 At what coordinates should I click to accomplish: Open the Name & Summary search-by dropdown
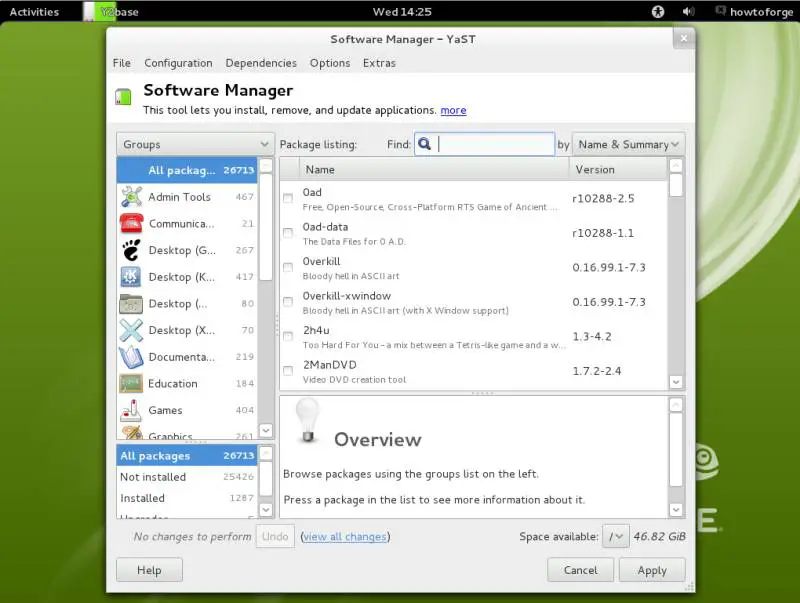pos(629,144)
